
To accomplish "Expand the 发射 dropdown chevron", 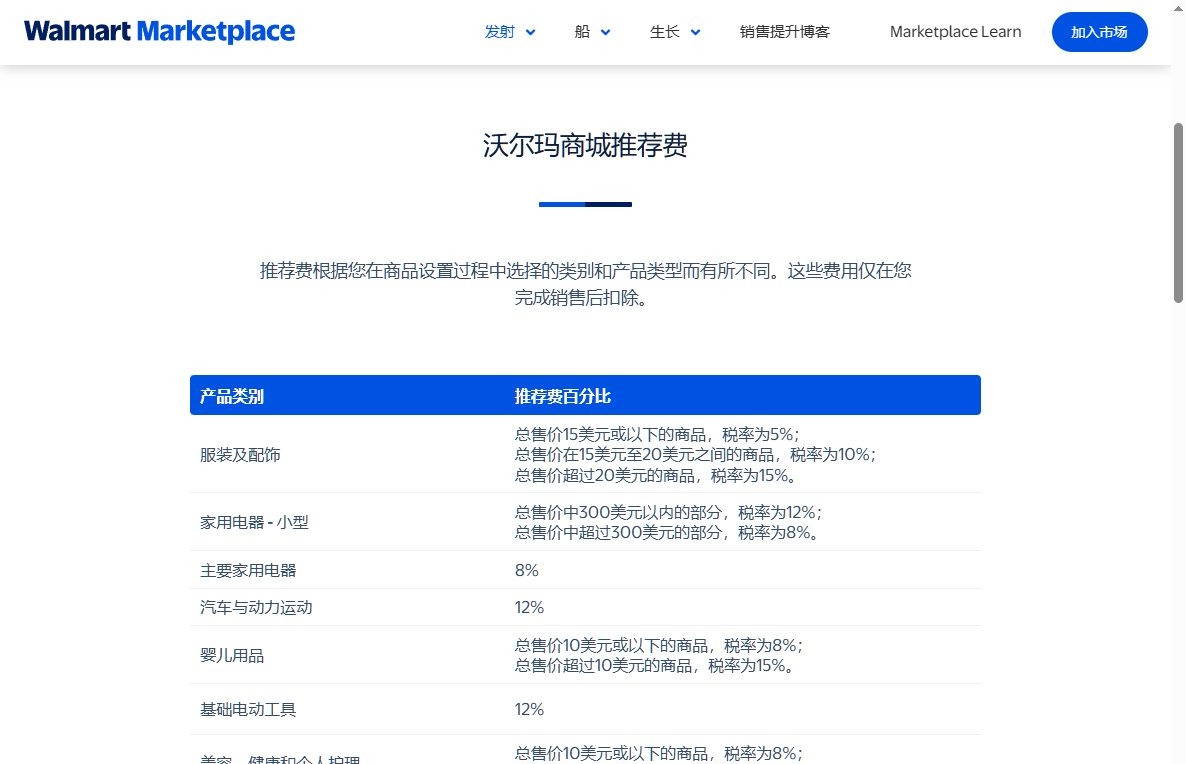I will [x=530, y=33].
